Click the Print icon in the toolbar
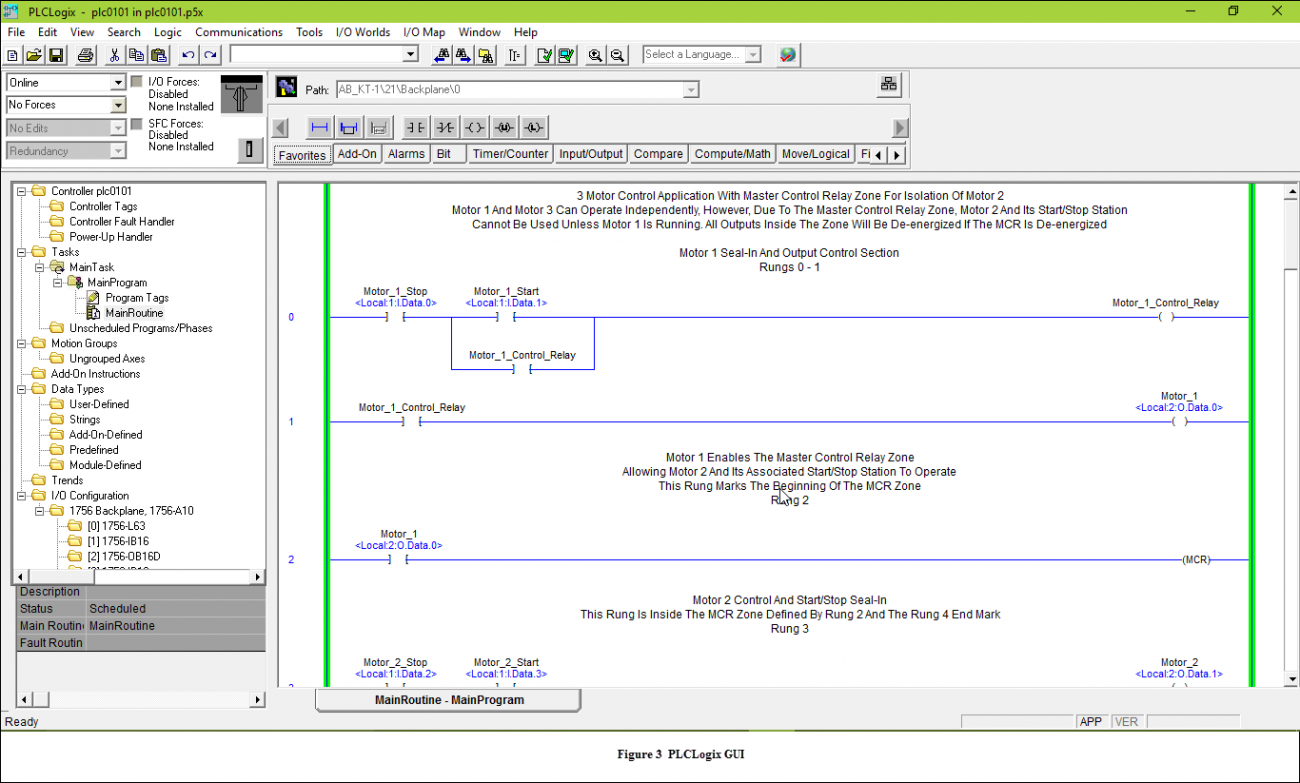The width and height of the screenshot is (1300, 783). click(x=86, y=55)
